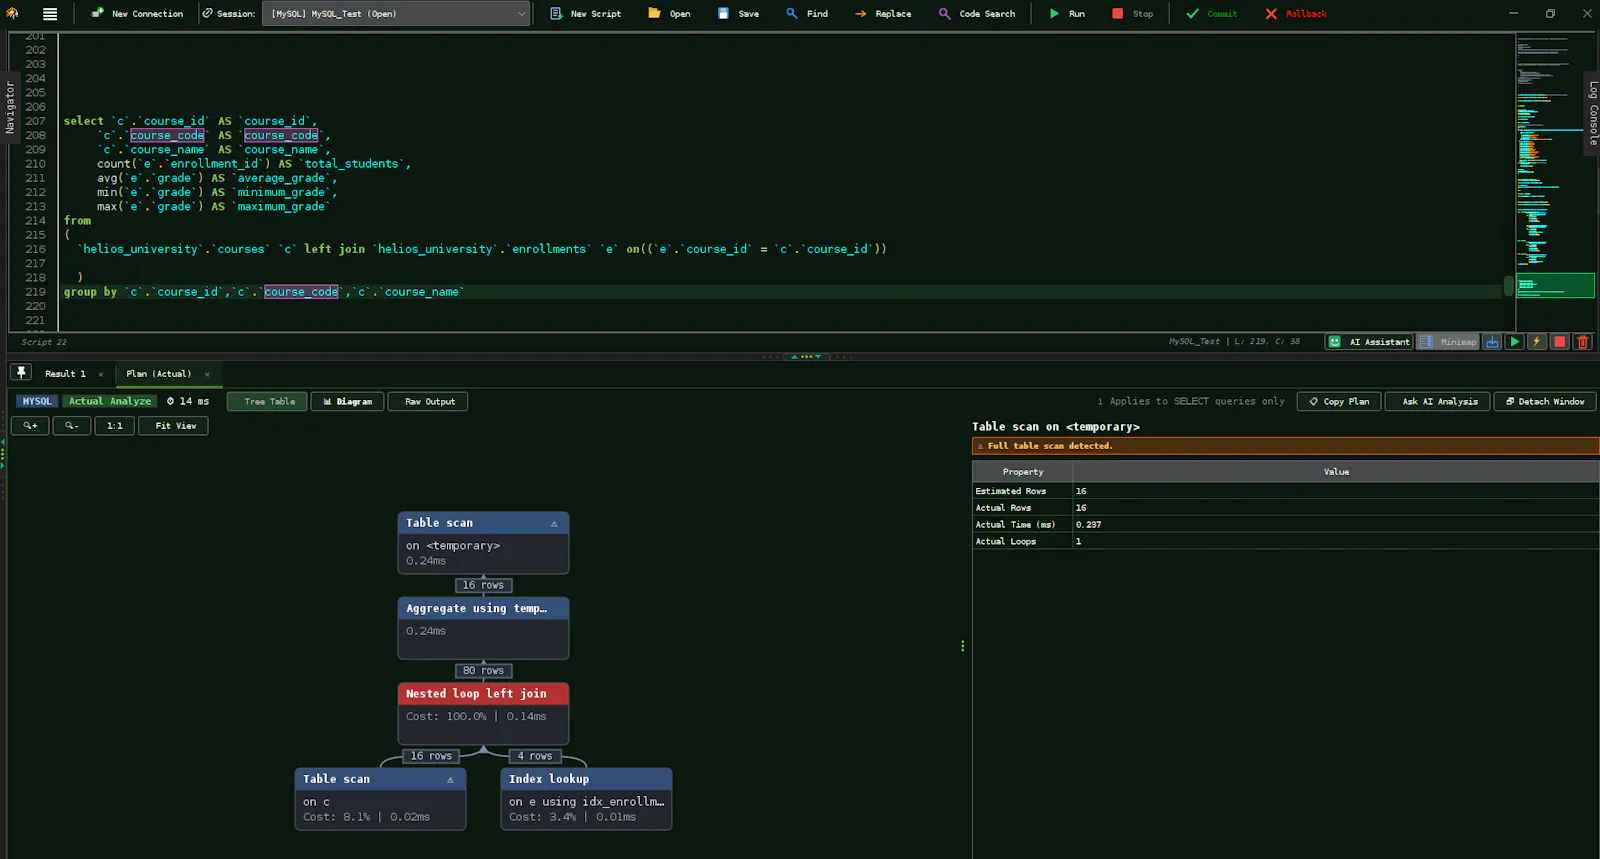Click the Open folder button
Viewport: 1600px width, 859px height.
click(x=669, y=14)
